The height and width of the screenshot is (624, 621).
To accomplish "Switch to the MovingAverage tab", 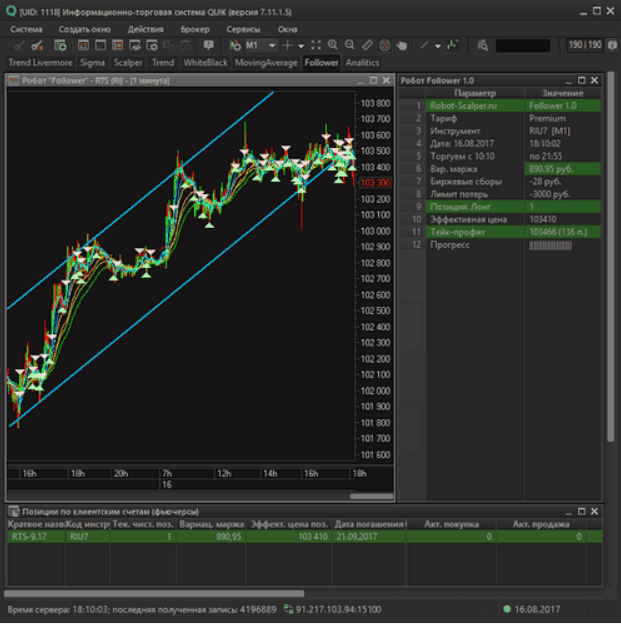I will (x=266, y=63).
